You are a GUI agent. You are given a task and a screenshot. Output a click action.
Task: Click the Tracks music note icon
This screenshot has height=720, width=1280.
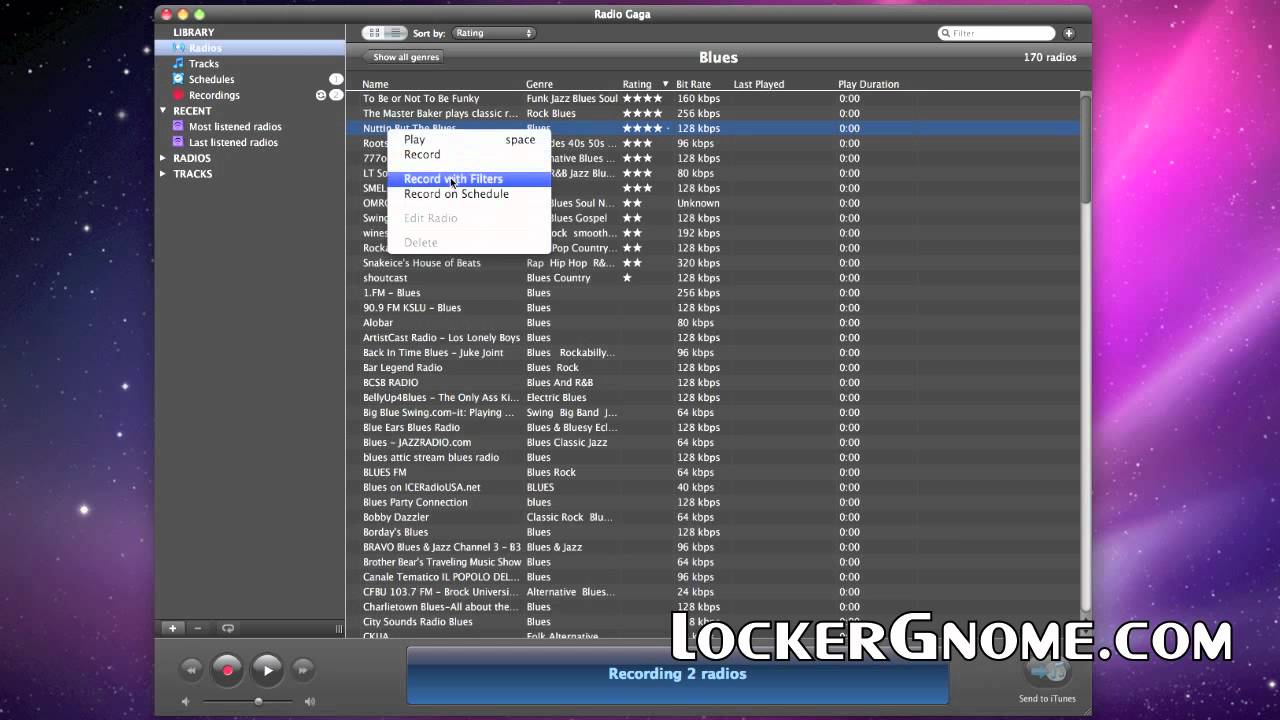[178, 63]
